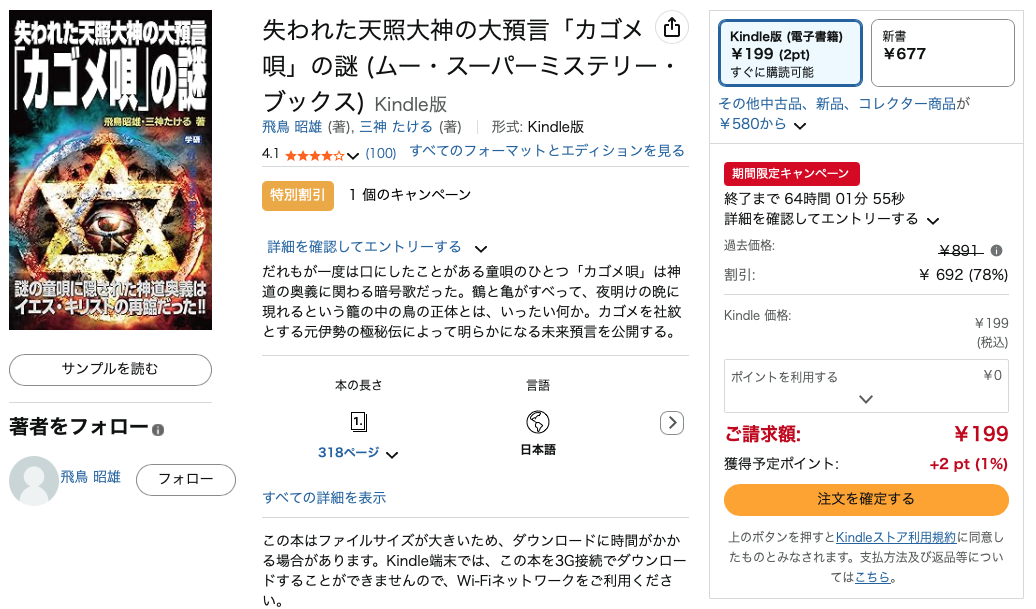Viewport: 1036px width, 609px height.
Task: Follow author with the フォロー button
Action: (x=186, y=479)
